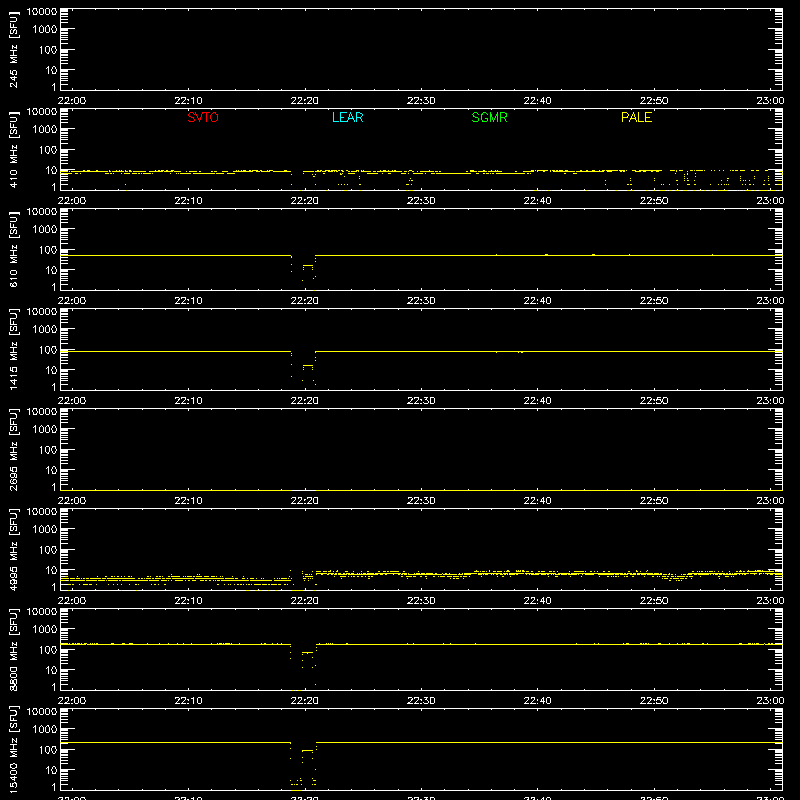Click 22:50 tick label under 1415 MHz panel

[x=654, y=401]
